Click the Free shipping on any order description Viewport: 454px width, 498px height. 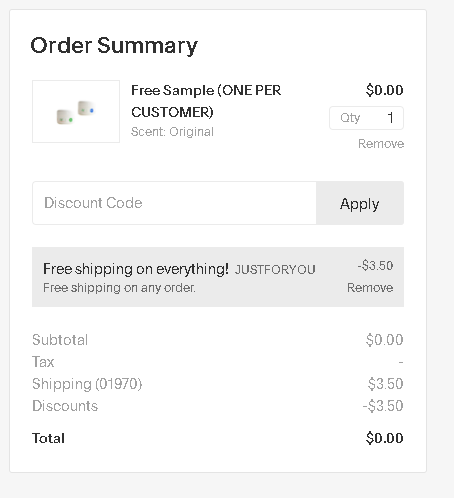[119, 288]
